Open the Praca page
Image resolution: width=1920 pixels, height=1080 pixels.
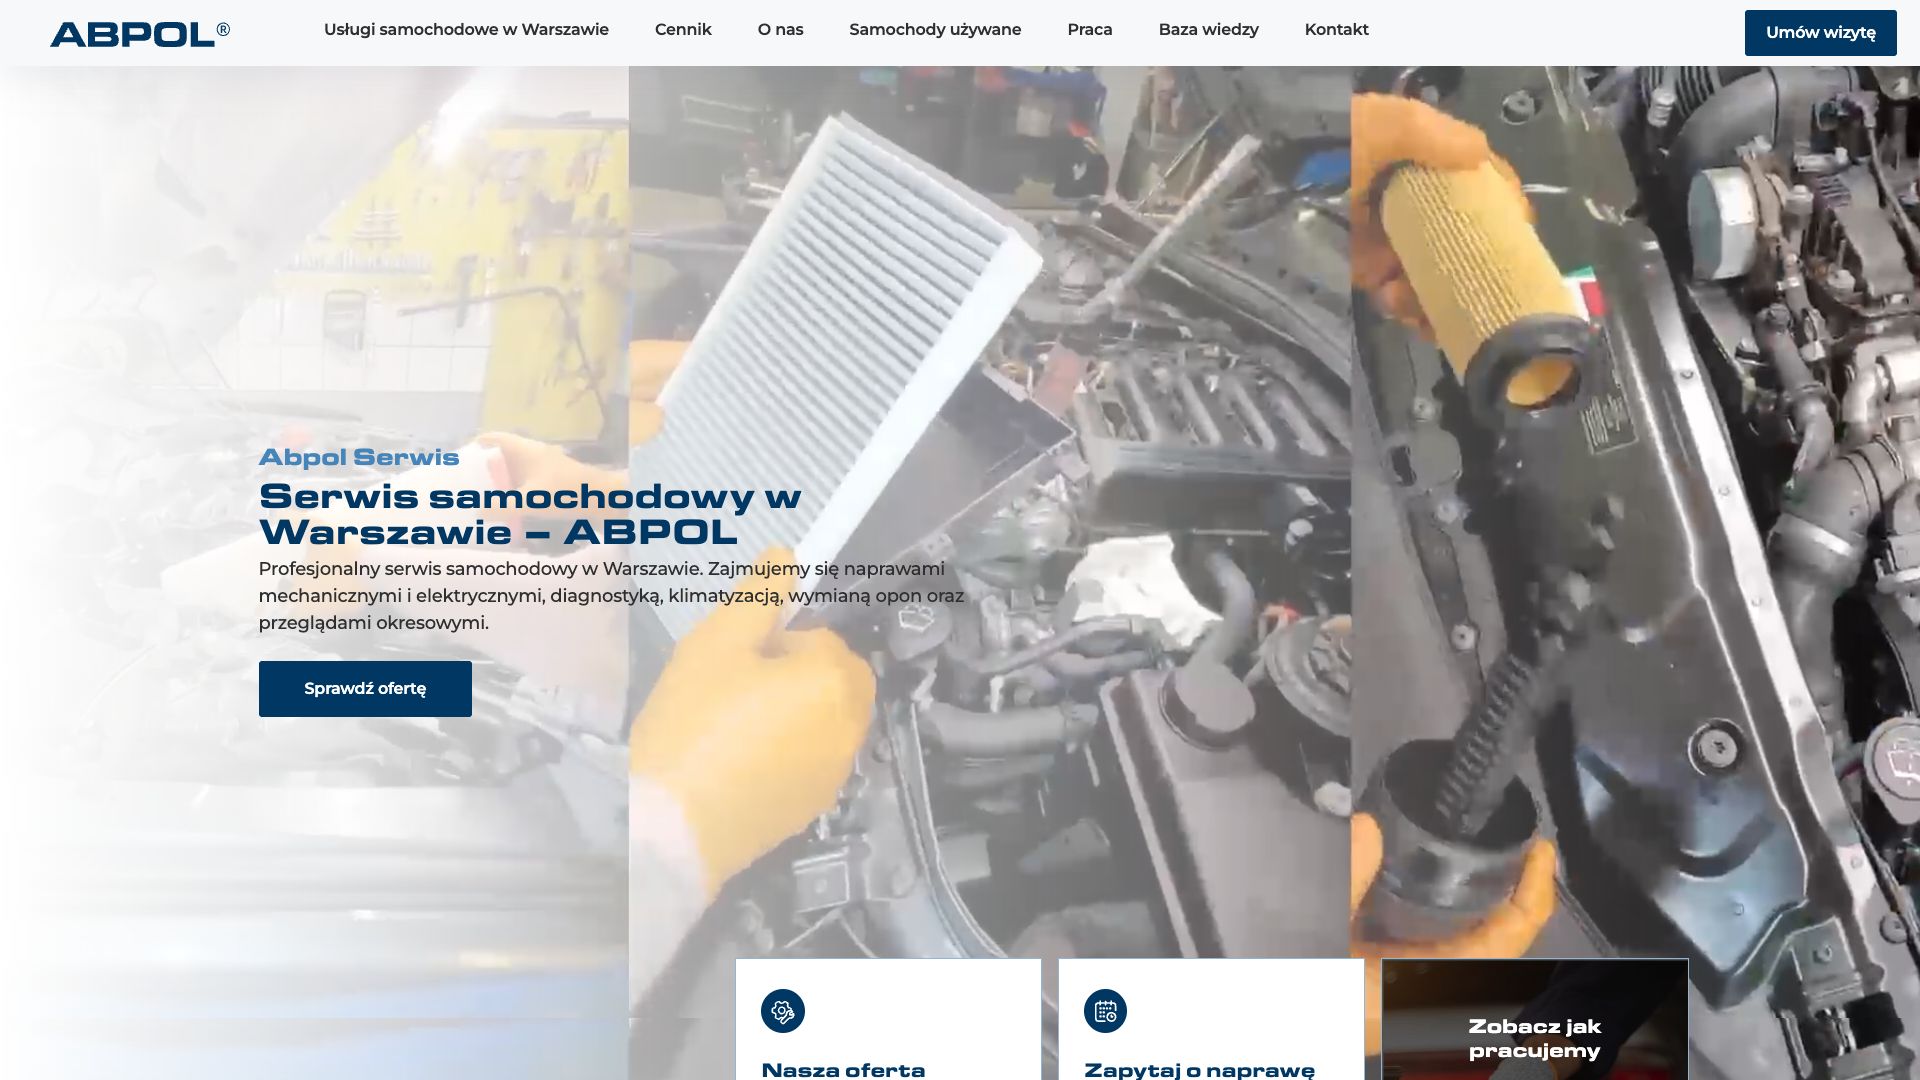1090,30
